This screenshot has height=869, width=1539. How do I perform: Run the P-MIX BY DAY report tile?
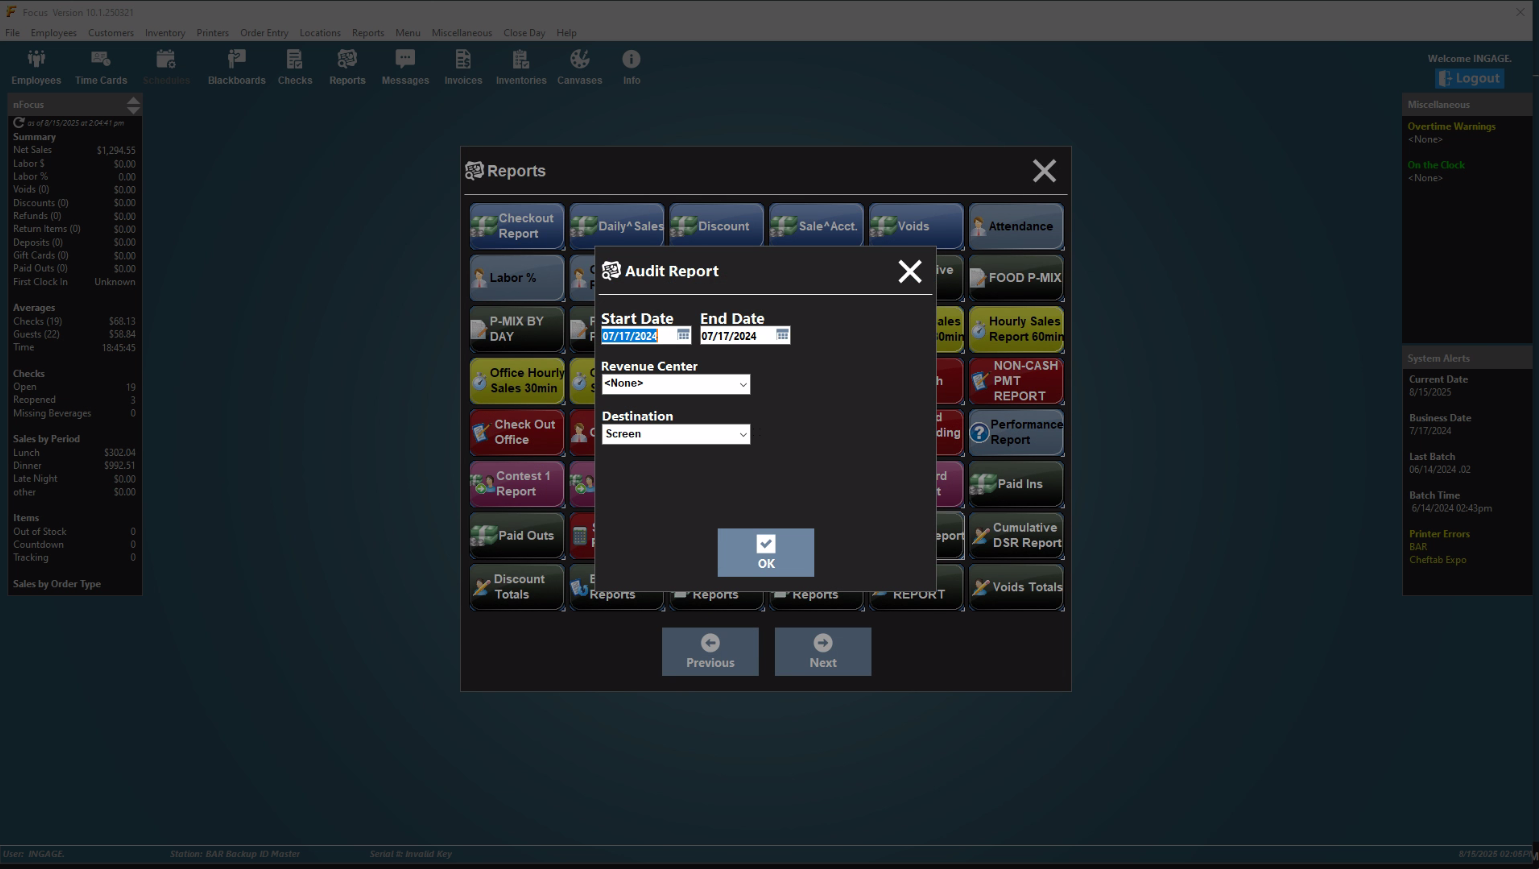click(x=517, y=329)
